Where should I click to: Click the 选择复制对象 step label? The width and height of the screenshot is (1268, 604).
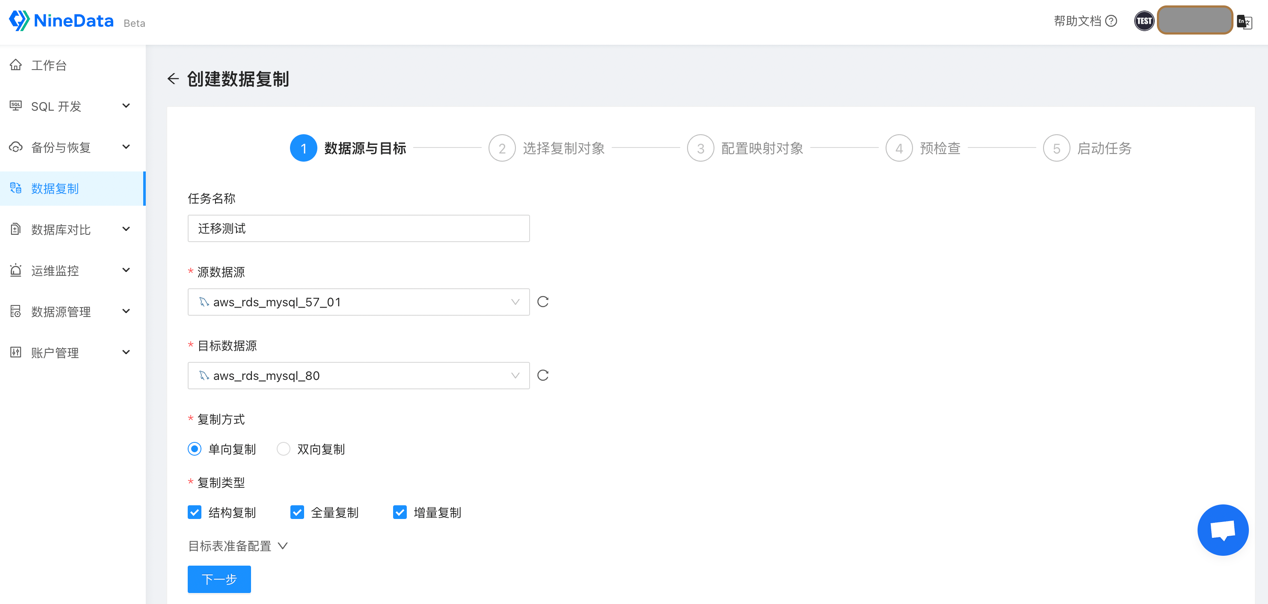pyautogui.click(x=564, y=148)
